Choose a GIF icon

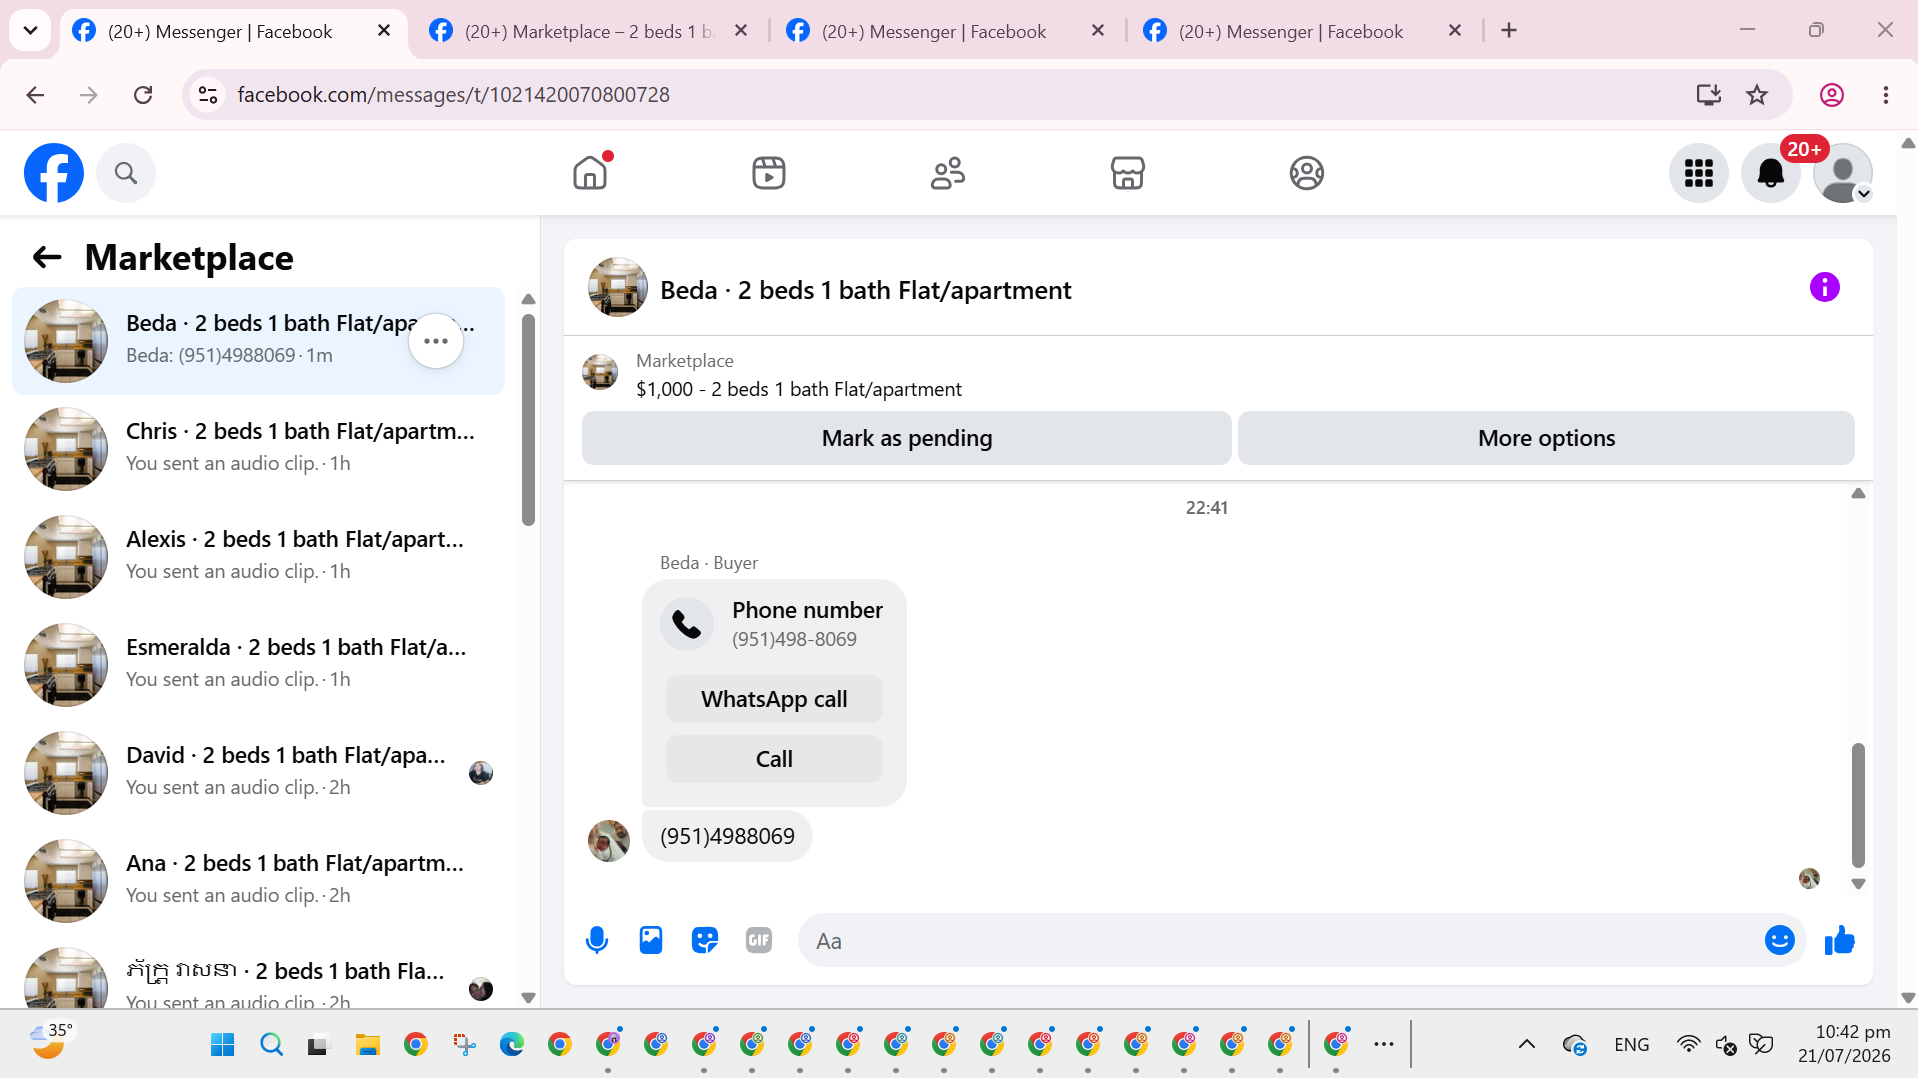point(759,940)
